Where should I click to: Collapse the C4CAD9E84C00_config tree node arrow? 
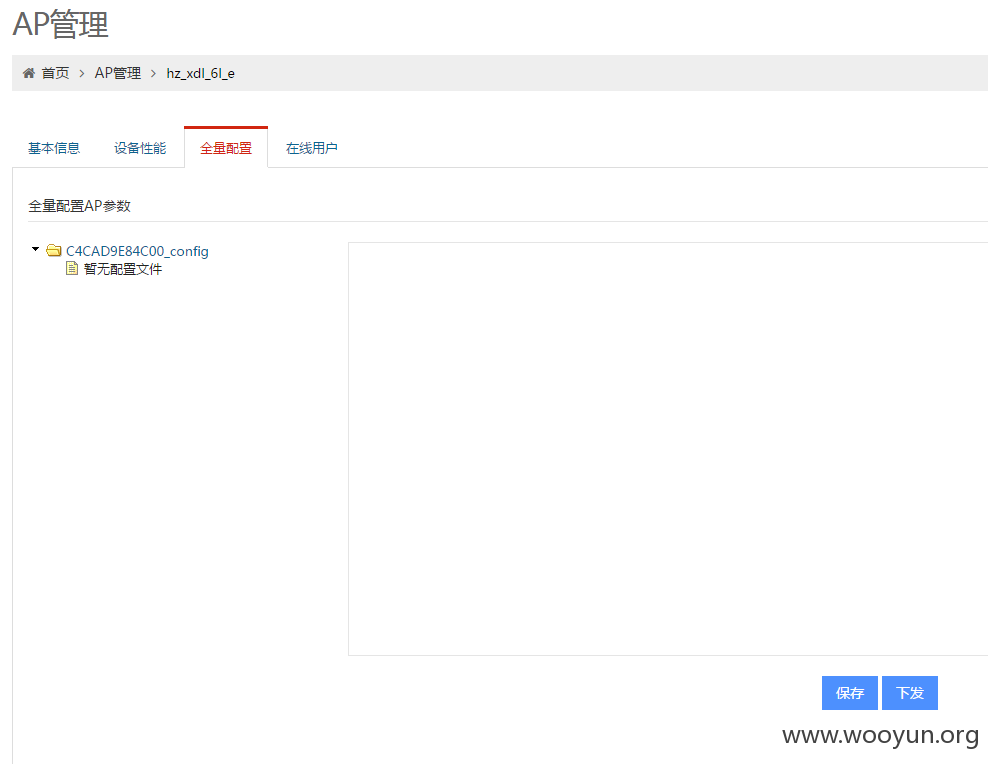coord(35,249)
